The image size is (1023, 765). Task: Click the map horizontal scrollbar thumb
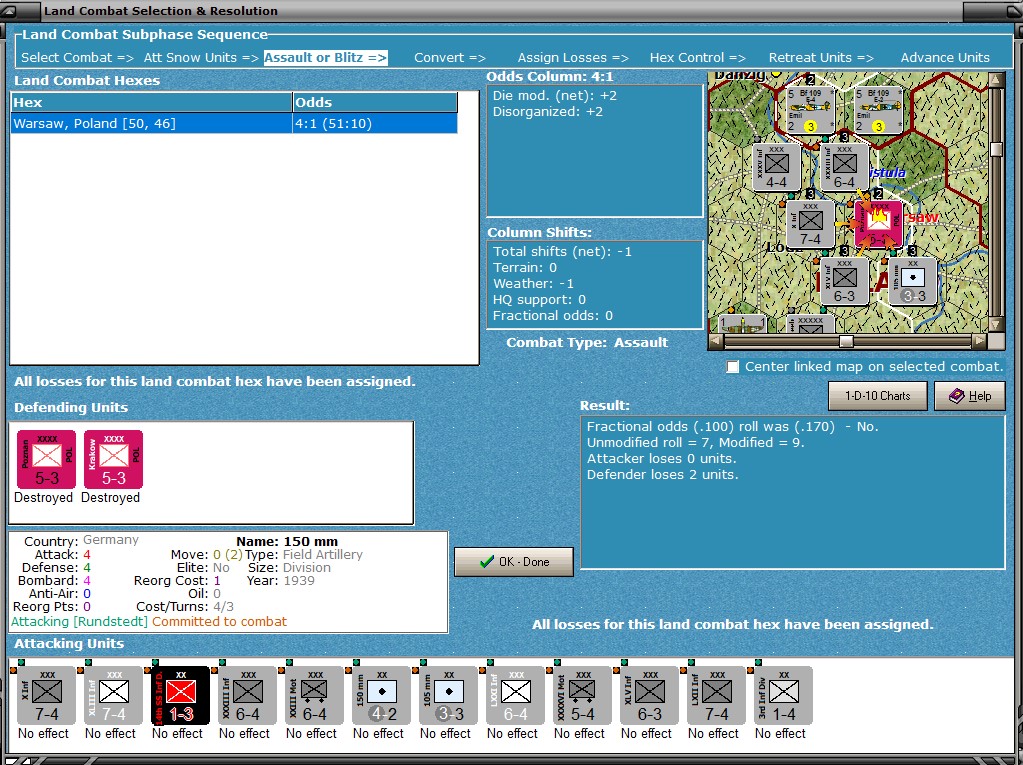[x=846, y=341]
